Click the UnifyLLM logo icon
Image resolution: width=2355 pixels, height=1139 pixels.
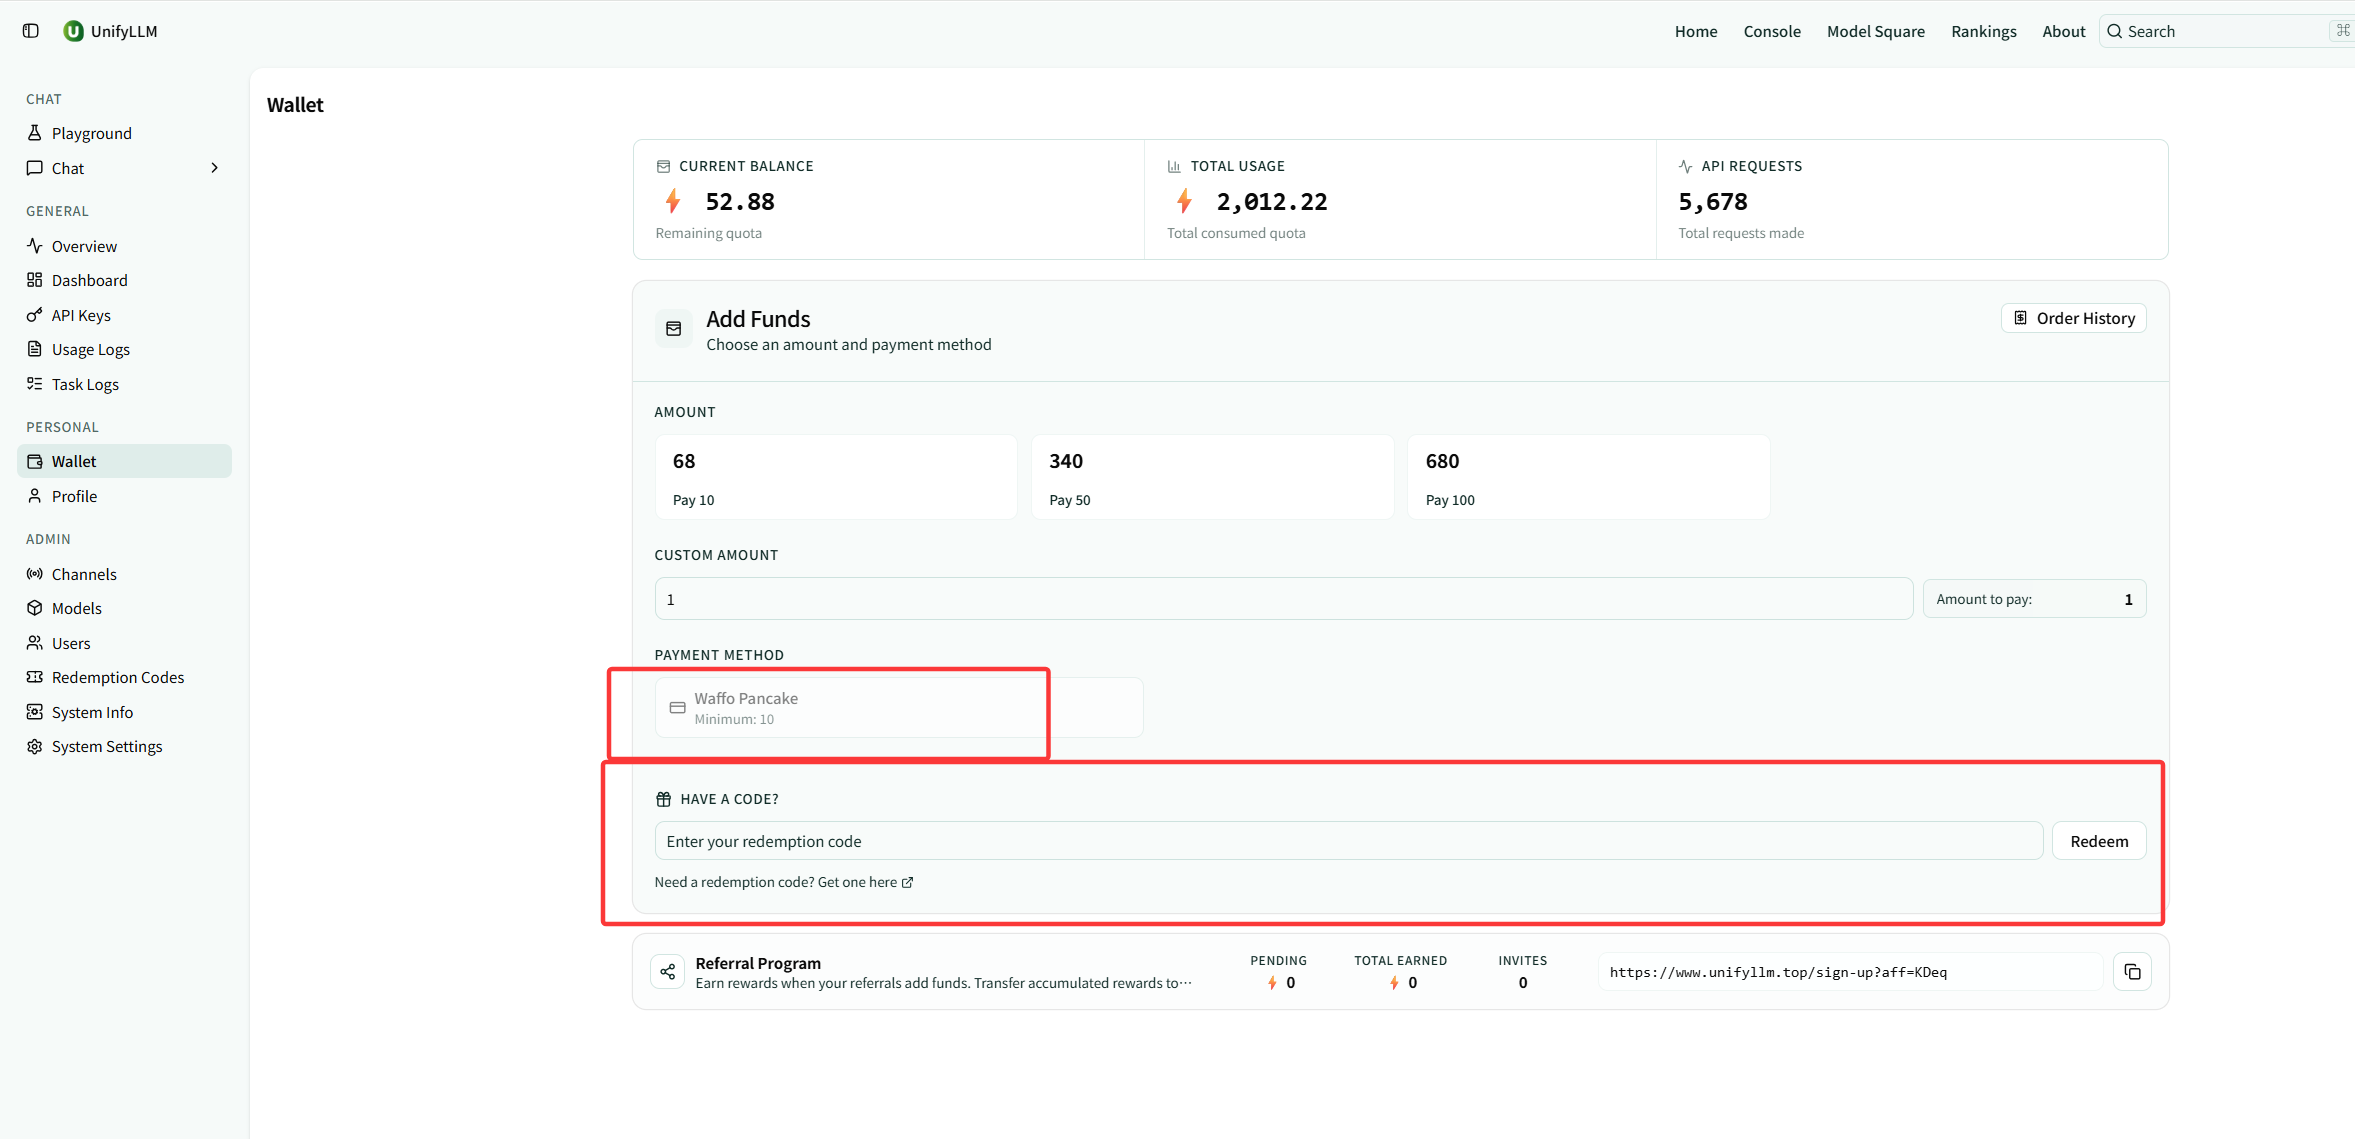73,31
